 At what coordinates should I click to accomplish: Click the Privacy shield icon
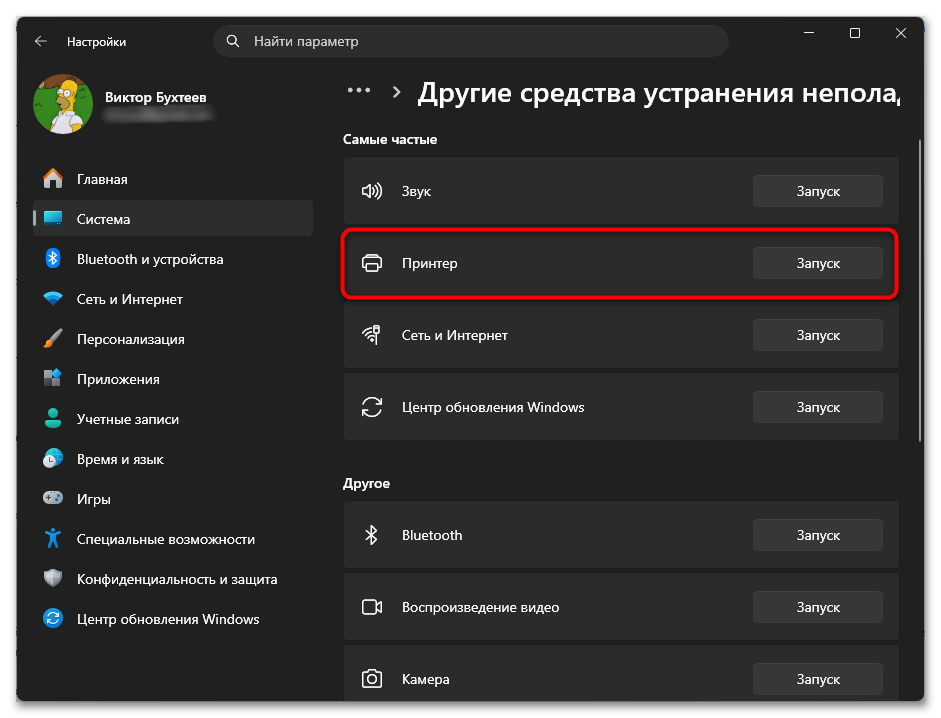click(x=53, y=579)
